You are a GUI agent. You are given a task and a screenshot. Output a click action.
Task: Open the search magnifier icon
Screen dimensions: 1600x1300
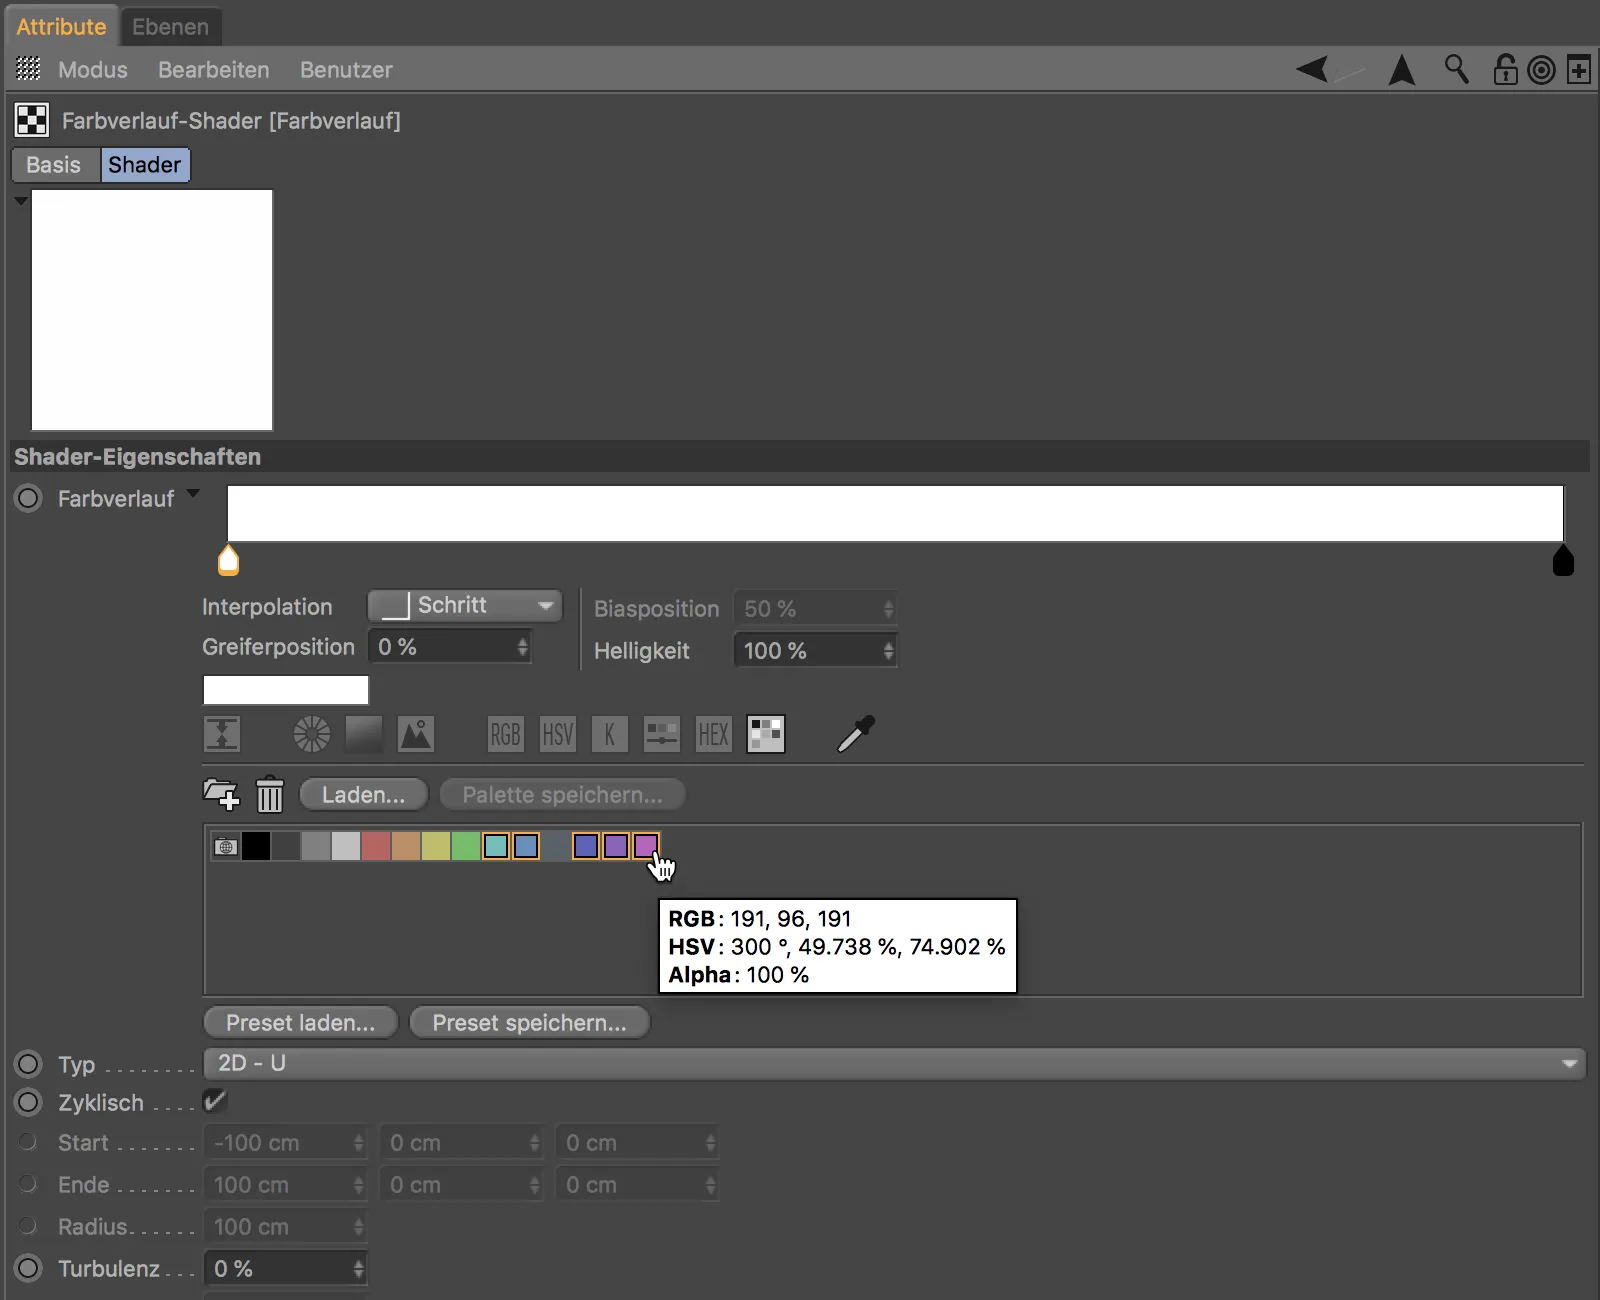pyautogui.click(x=1456, y=69)
